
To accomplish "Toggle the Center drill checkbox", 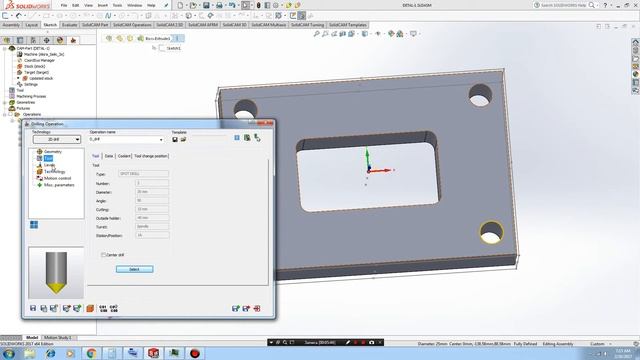I will [x=103, y=255].
